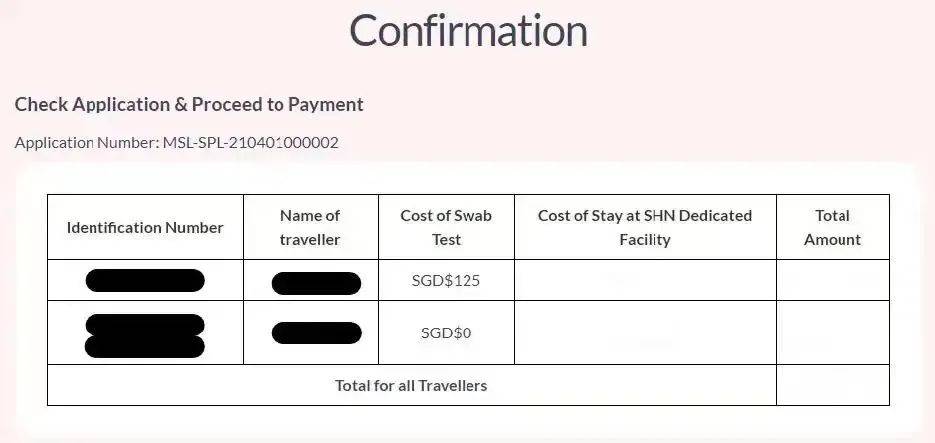The height and width of the screenshot is (443, 935).
Task: Click the Name of traveller column header
Action: (310, 227)
